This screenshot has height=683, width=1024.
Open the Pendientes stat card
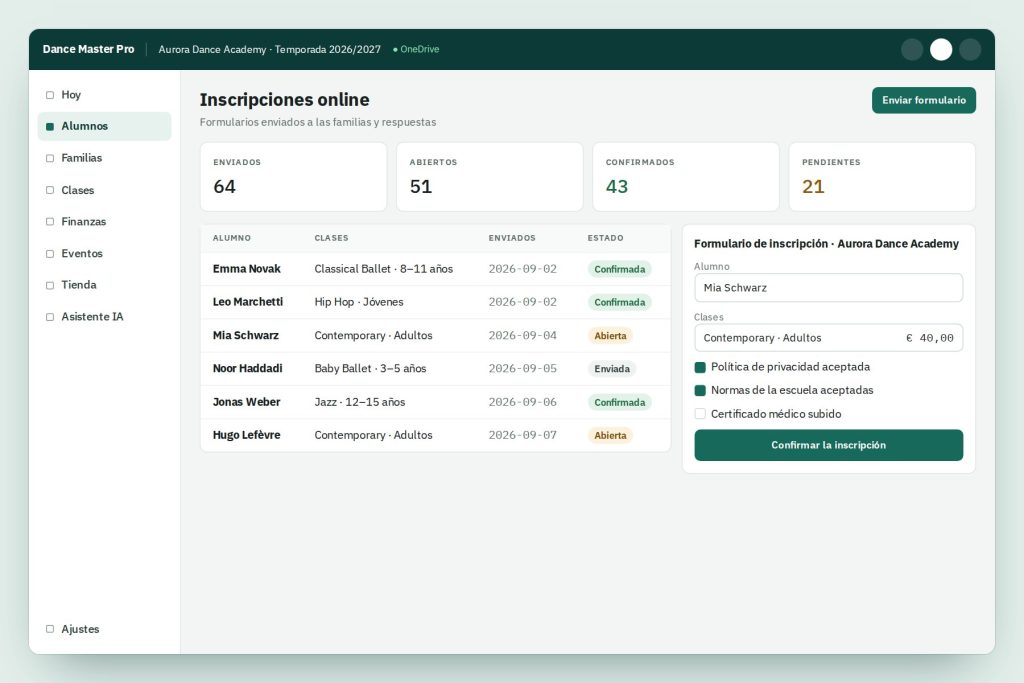tap(882, 177)
